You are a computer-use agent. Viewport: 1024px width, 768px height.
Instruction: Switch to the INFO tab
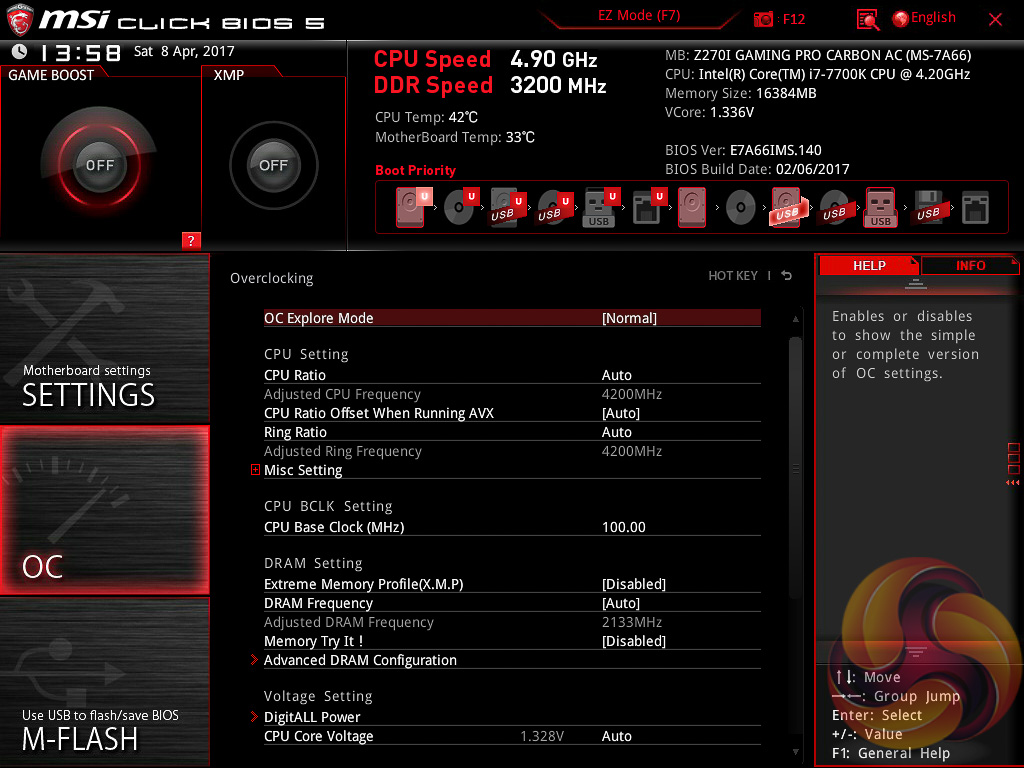(x=970, y=265)
